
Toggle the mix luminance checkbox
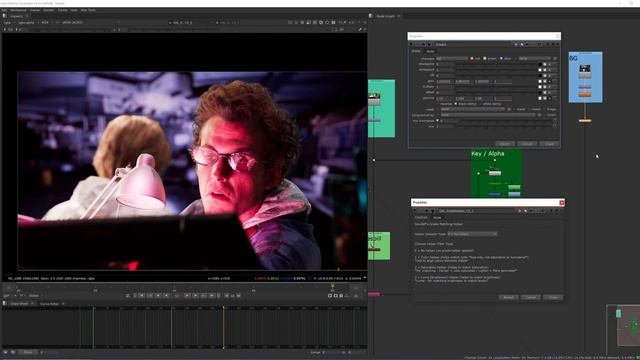click(x=438, y=121)
